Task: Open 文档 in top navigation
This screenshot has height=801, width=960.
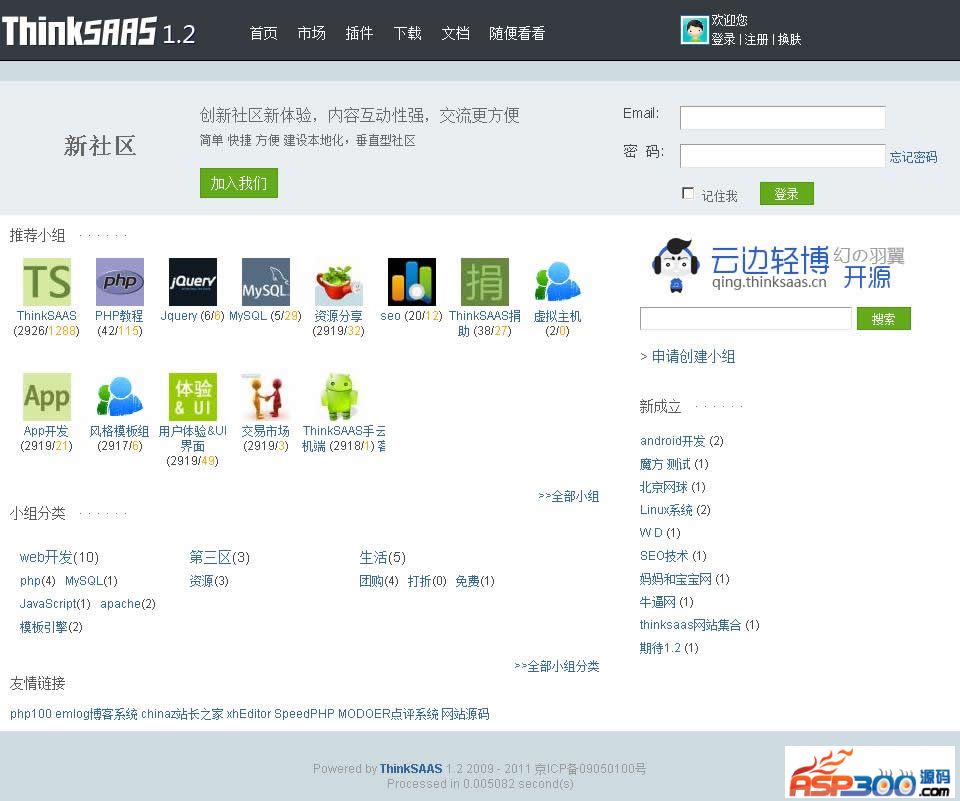Action: (456, 33)
